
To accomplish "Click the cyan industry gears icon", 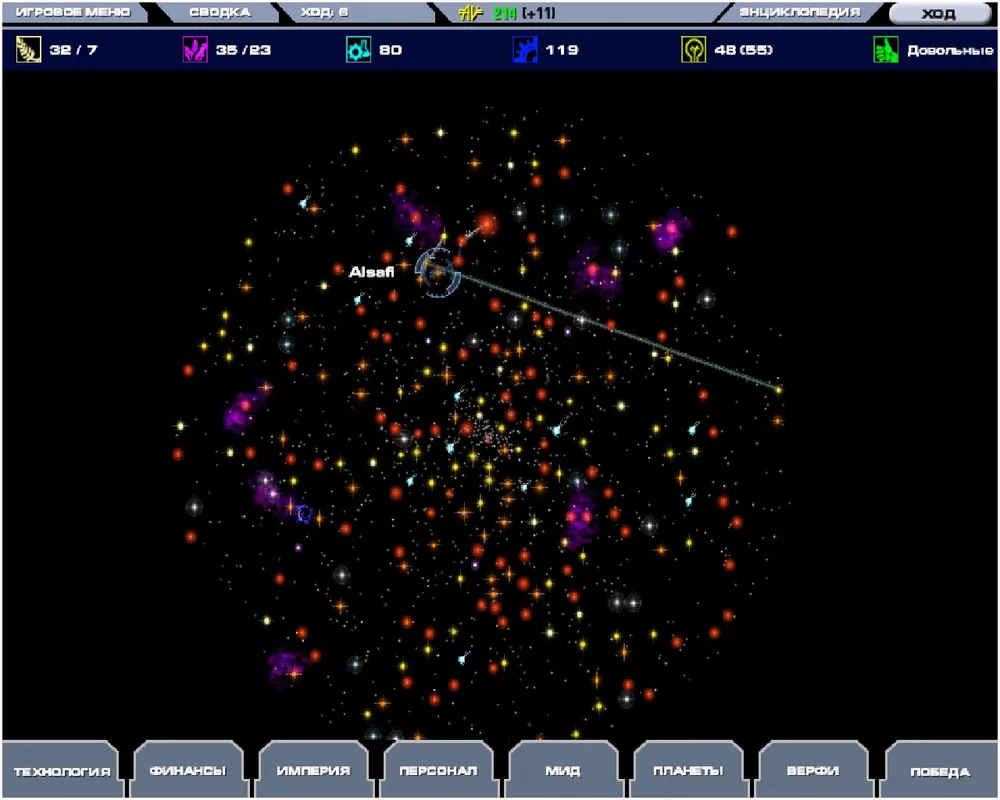I will pyautogui.click(x=358, y=49).
